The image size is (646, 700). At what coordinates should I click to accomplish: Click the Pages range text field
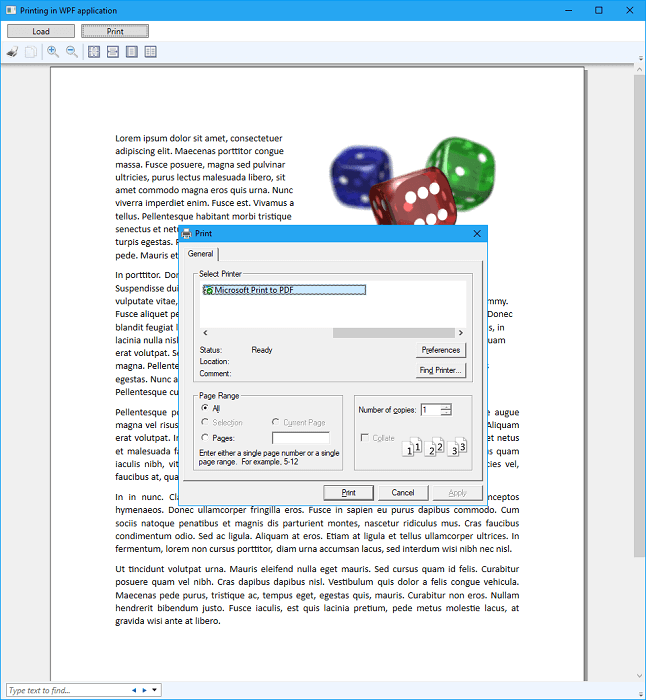tap(300, 438)
